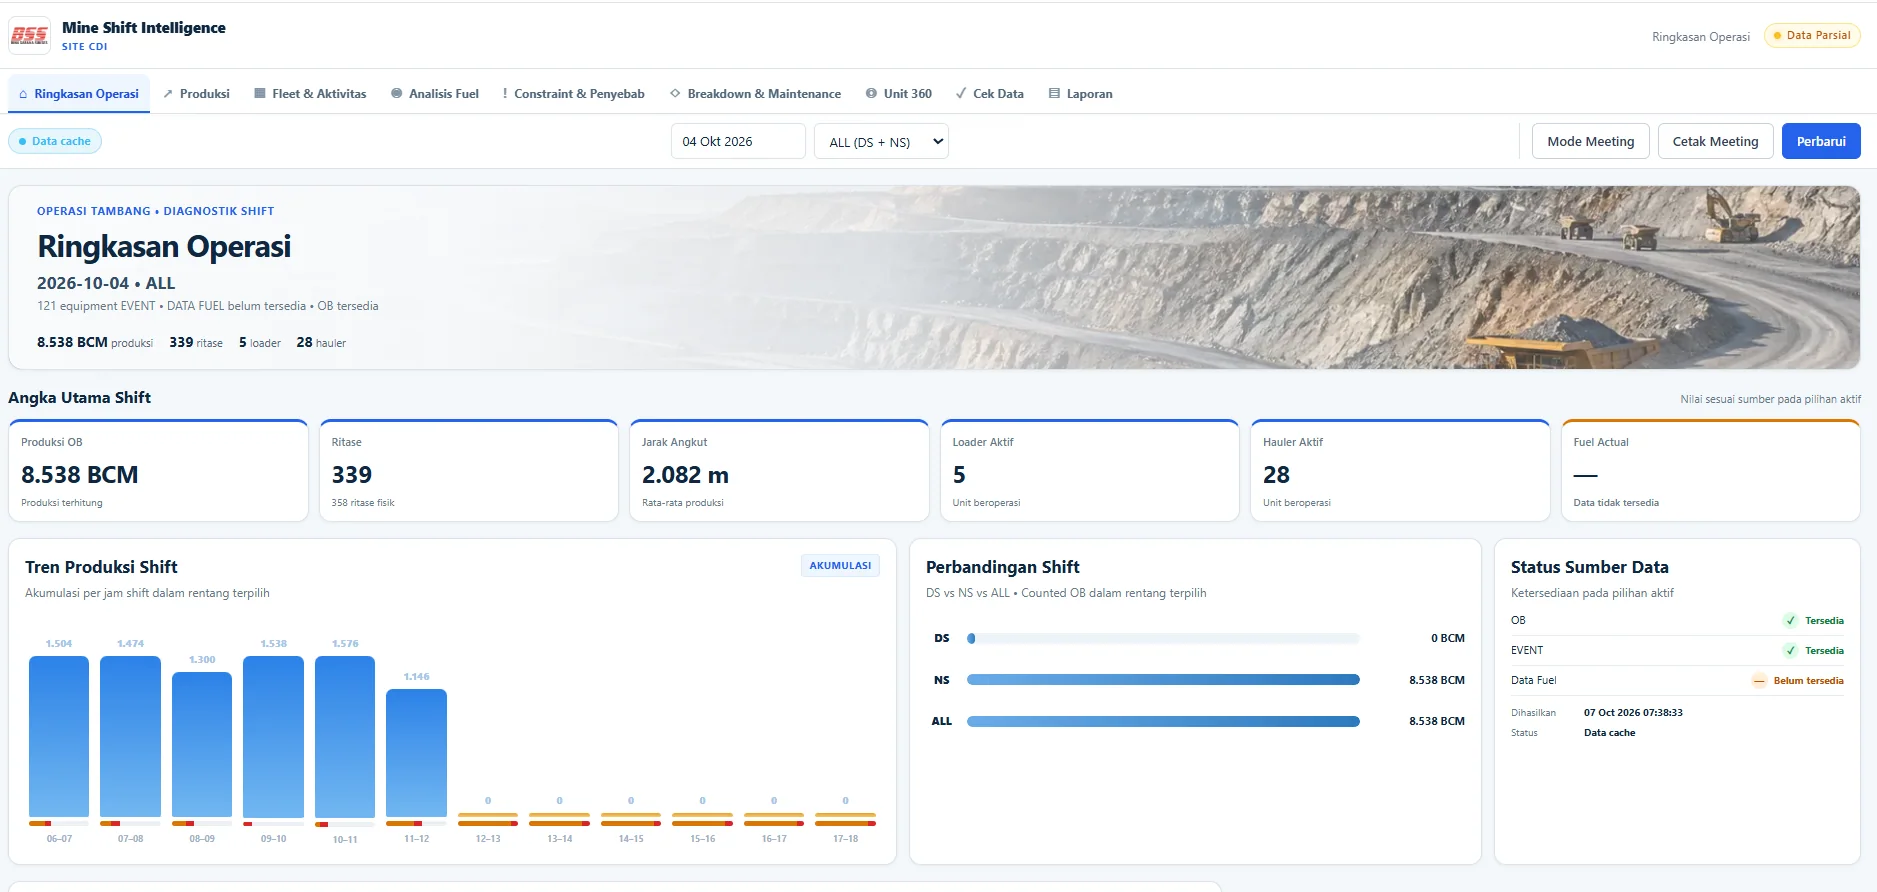Click the Fuel Actual metric card
This screenshot has width=1877, height=892.
(x=1711, y=471)
